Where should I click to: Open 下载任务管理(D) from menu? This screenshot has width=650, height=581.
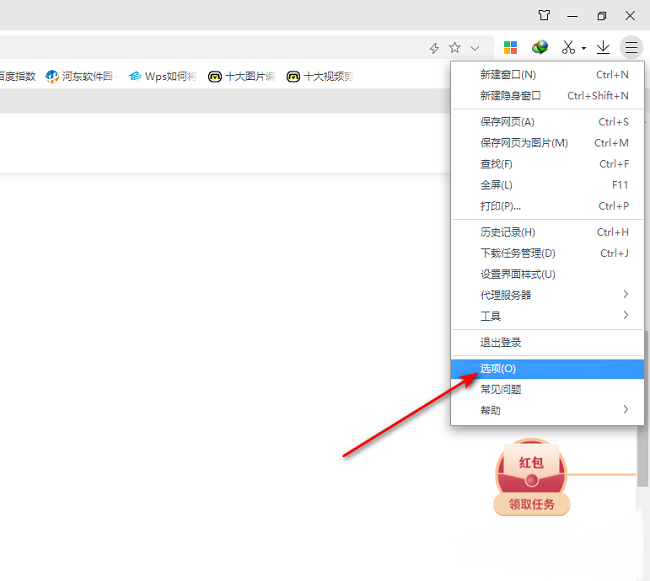pyautogui.click(x=547, y=253)
